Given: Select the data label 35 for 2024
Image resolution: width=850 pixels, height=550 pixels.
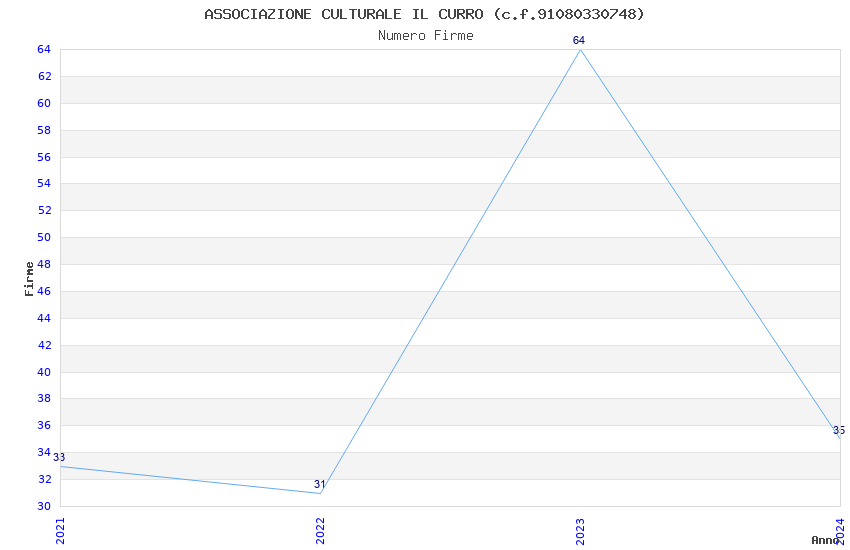Looking at the screenshot, I should click(839, 430).
